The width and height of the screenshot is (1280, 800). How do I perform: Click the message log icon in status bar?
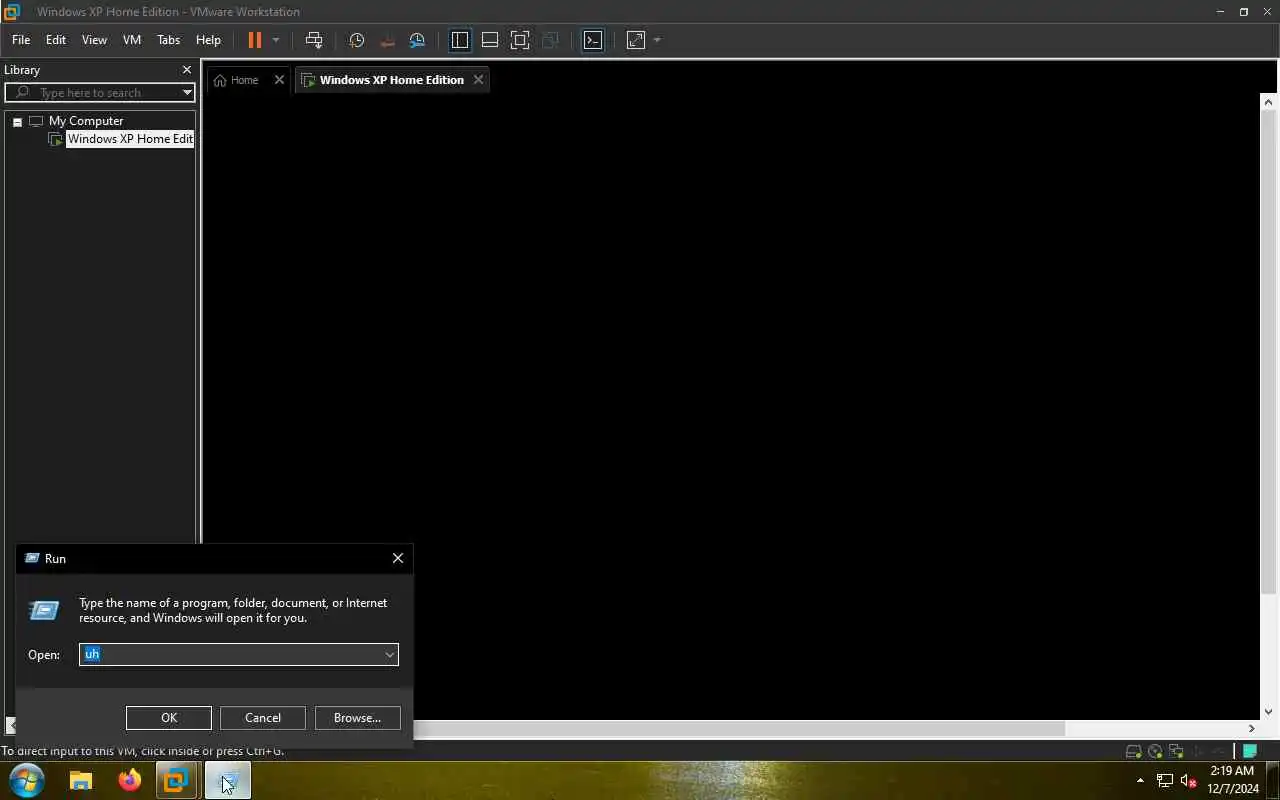[x=1250, y=751]
